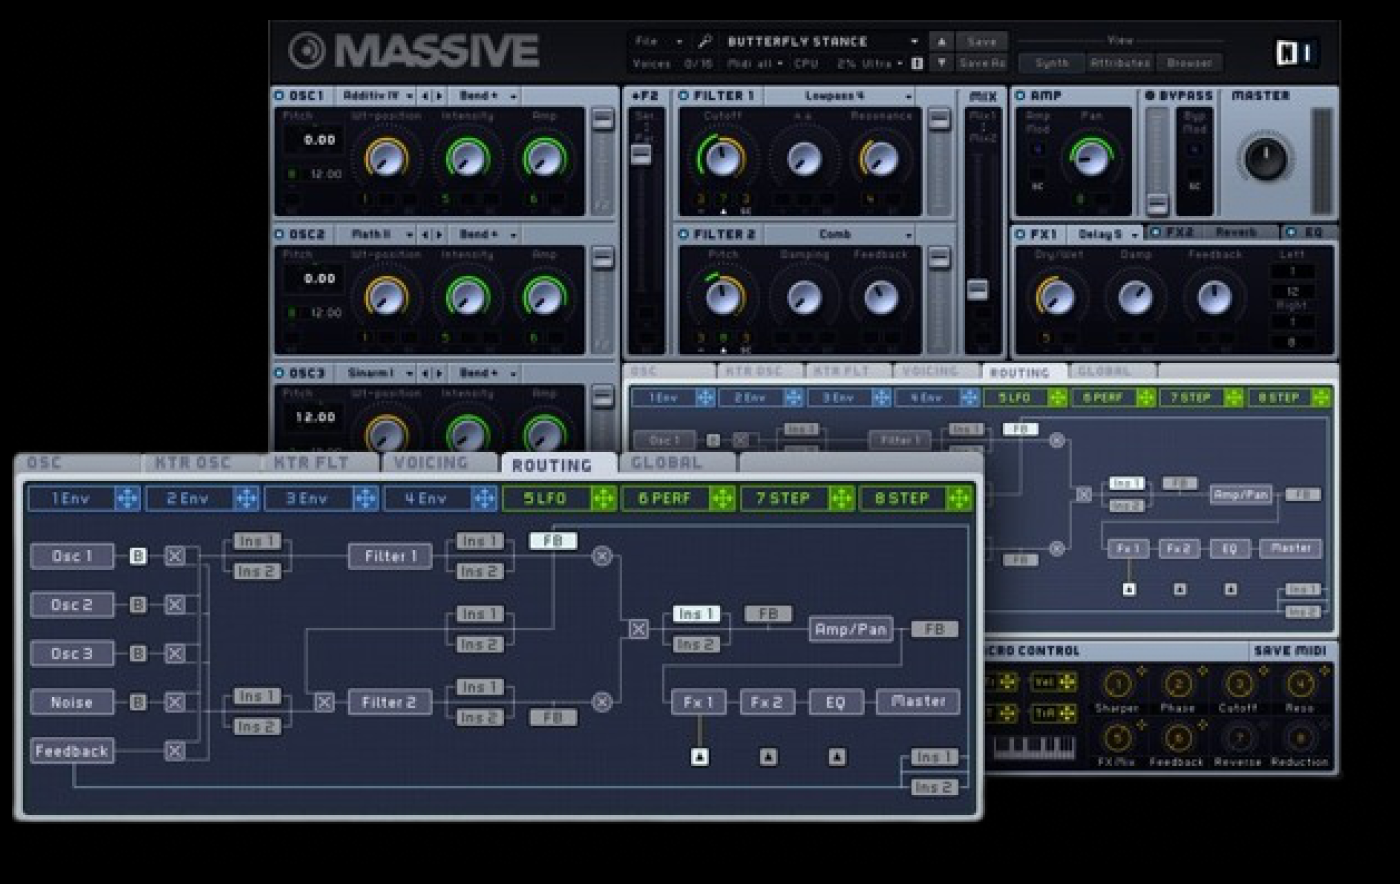Click the X mixer node beside Feedback in front panel
1400x884 pixels.
tap(175, 751)
